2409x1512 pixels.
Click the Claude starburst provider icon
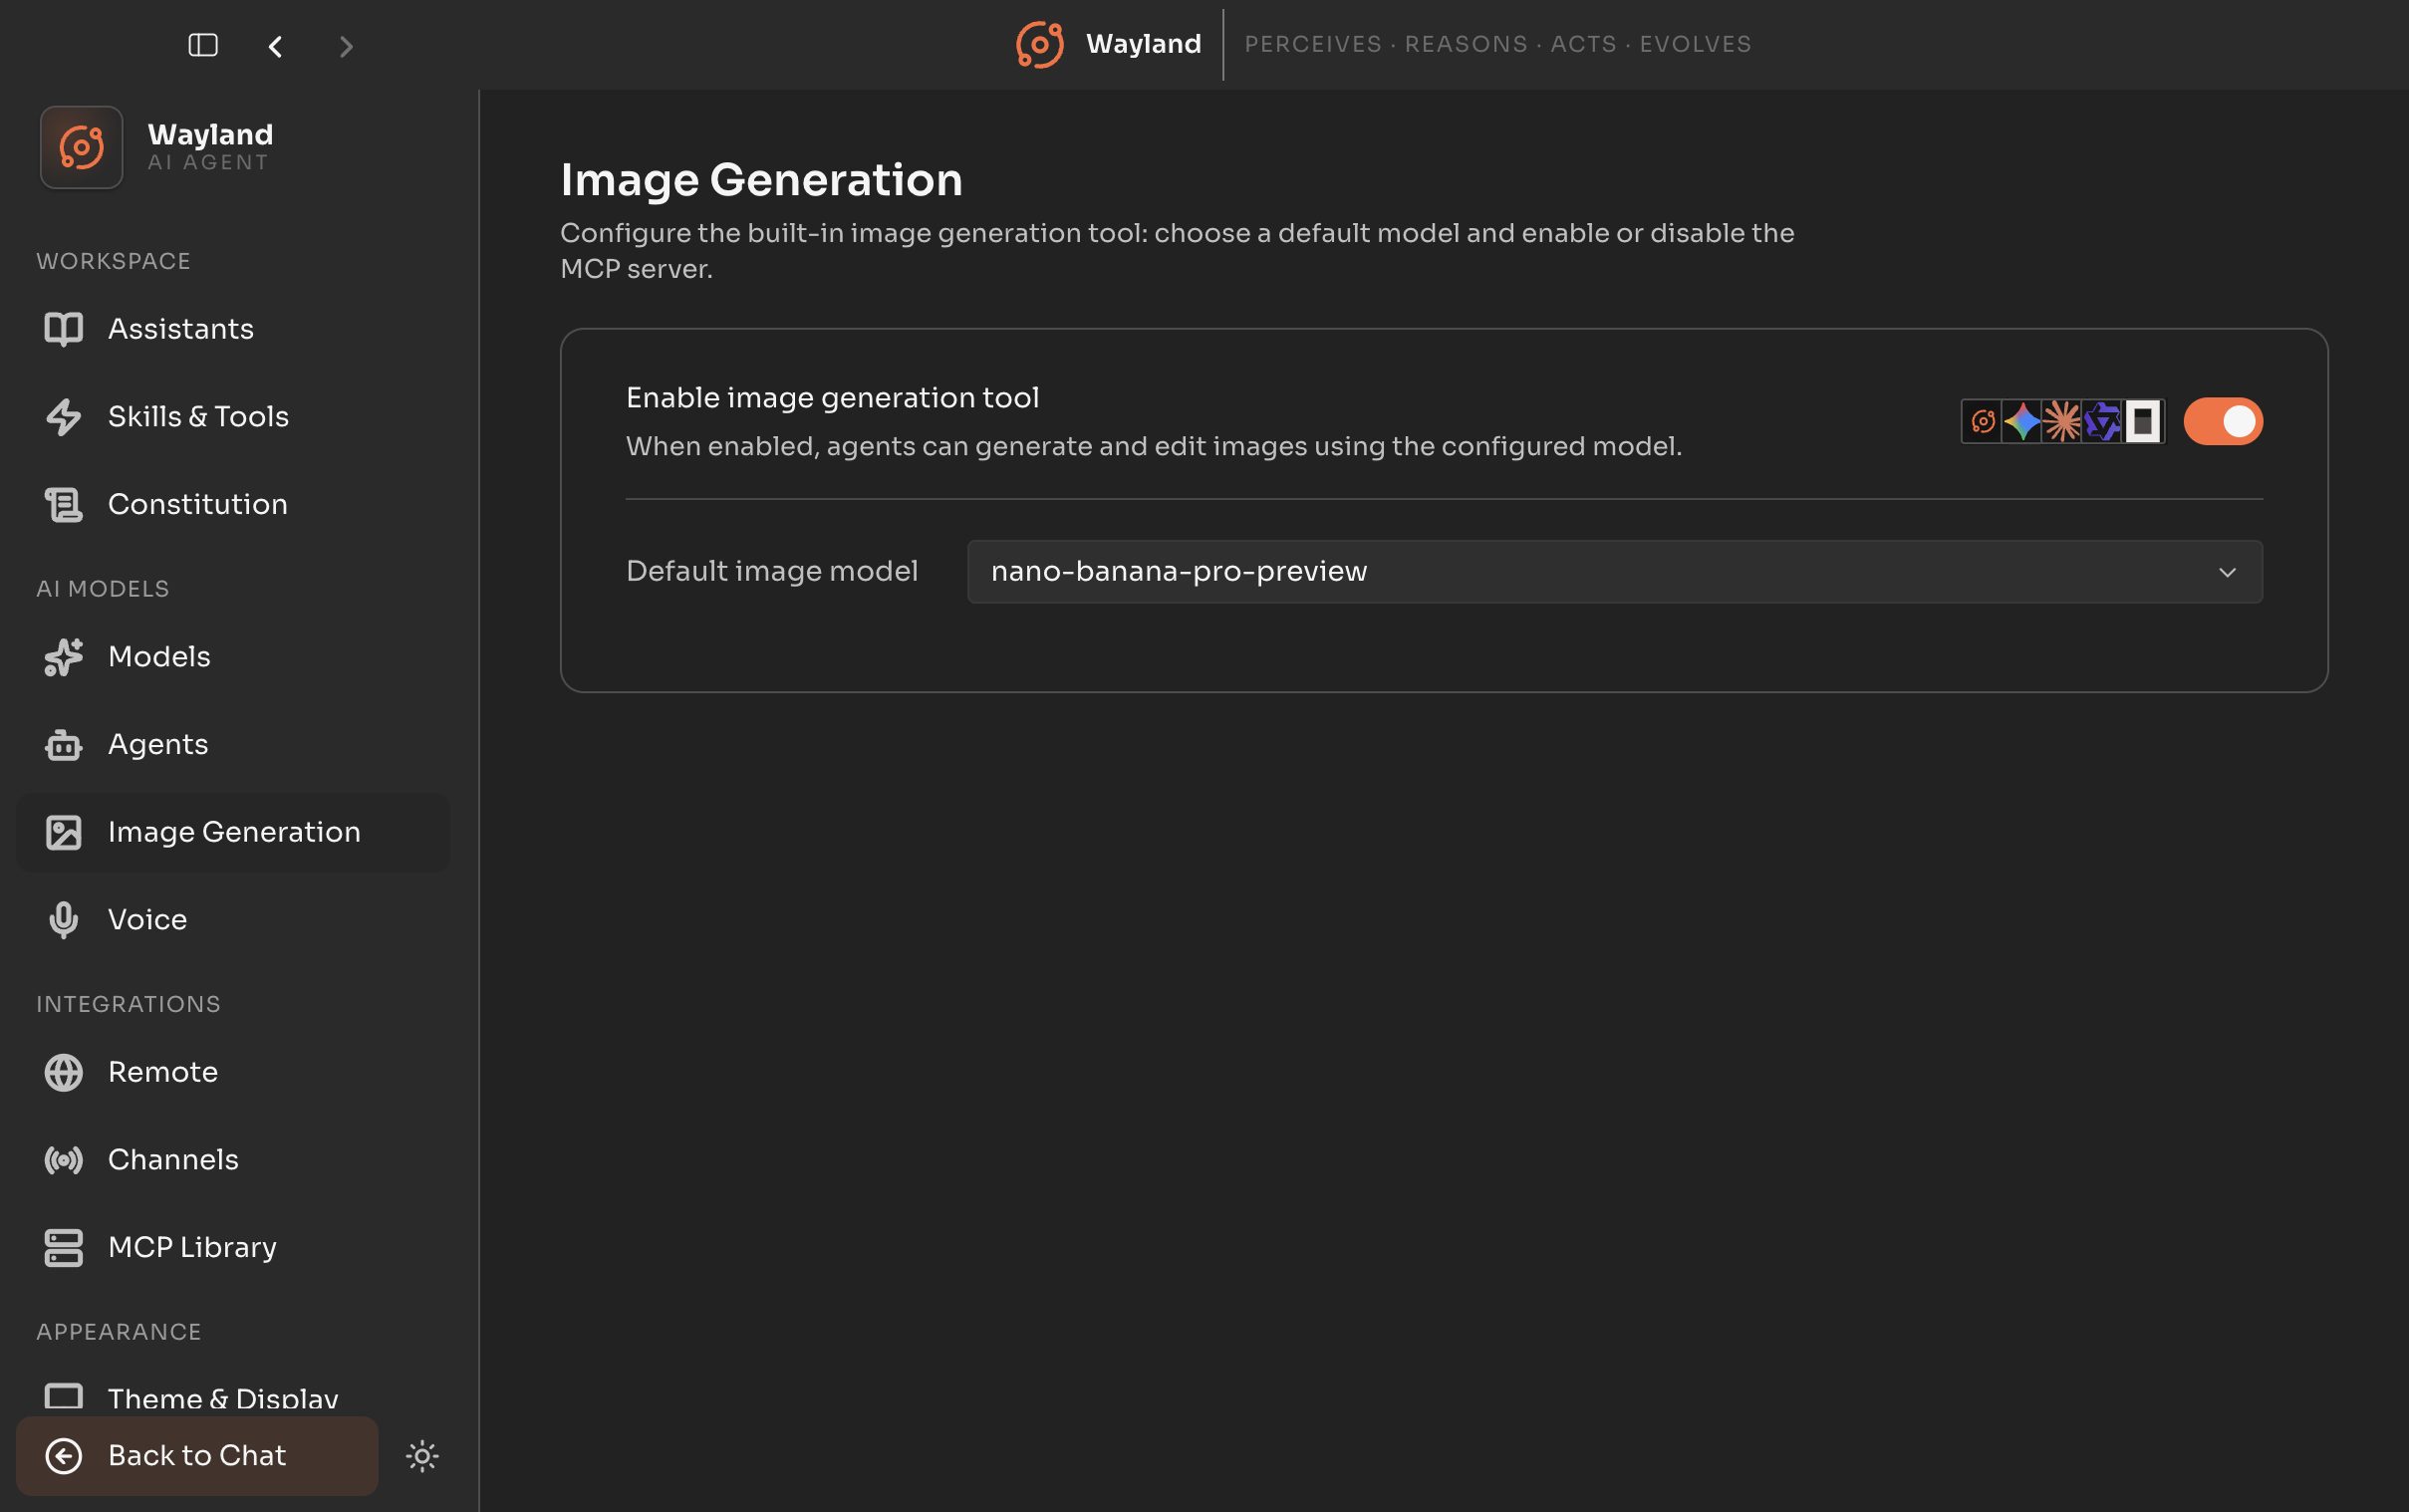pyautogui.click(x=2062, y=421)
